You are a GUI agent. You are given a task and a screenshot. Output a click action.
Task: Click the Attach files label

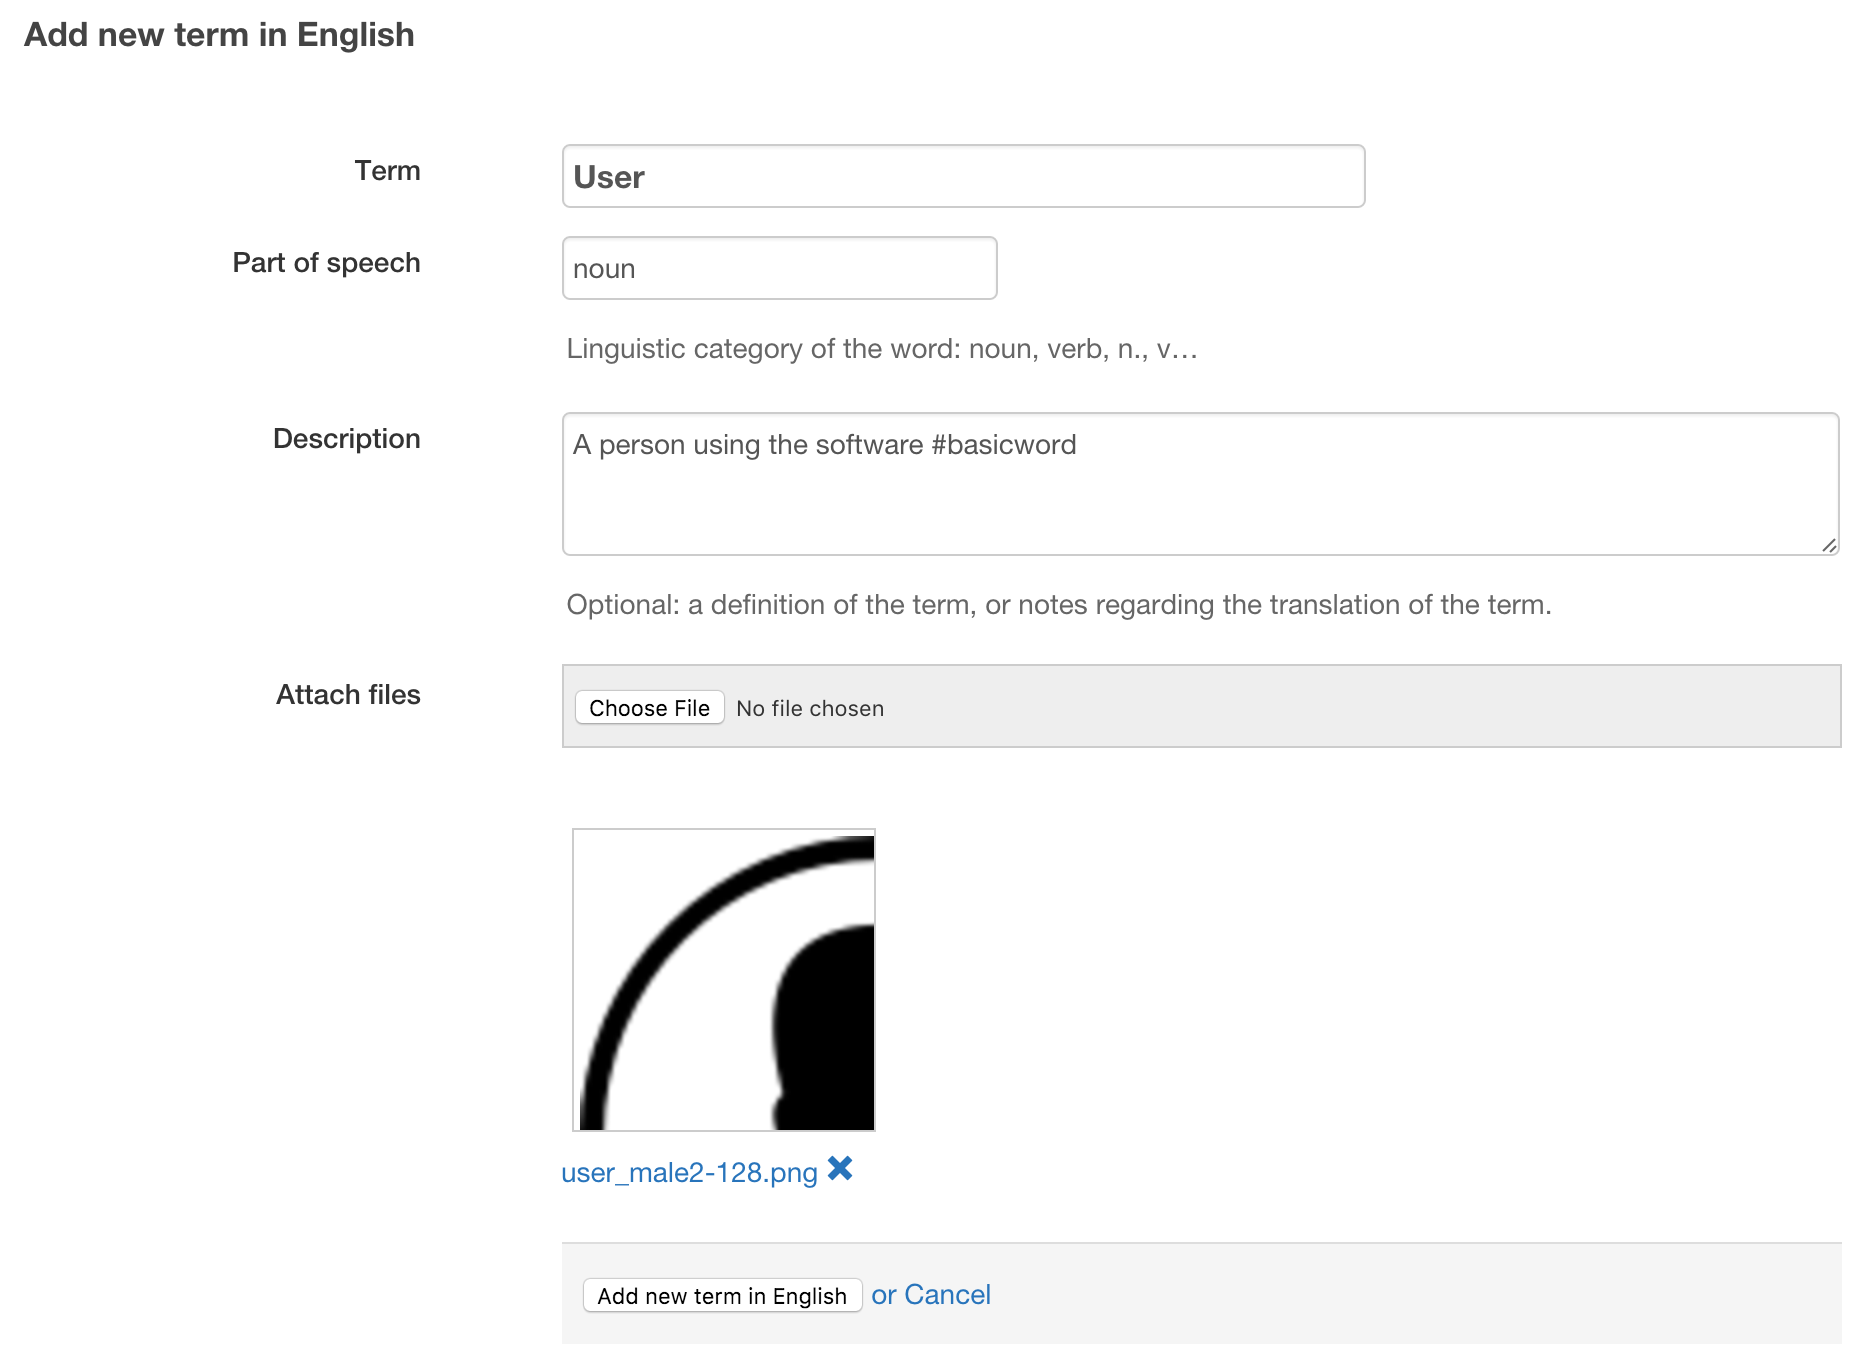(x=348, y=695)
